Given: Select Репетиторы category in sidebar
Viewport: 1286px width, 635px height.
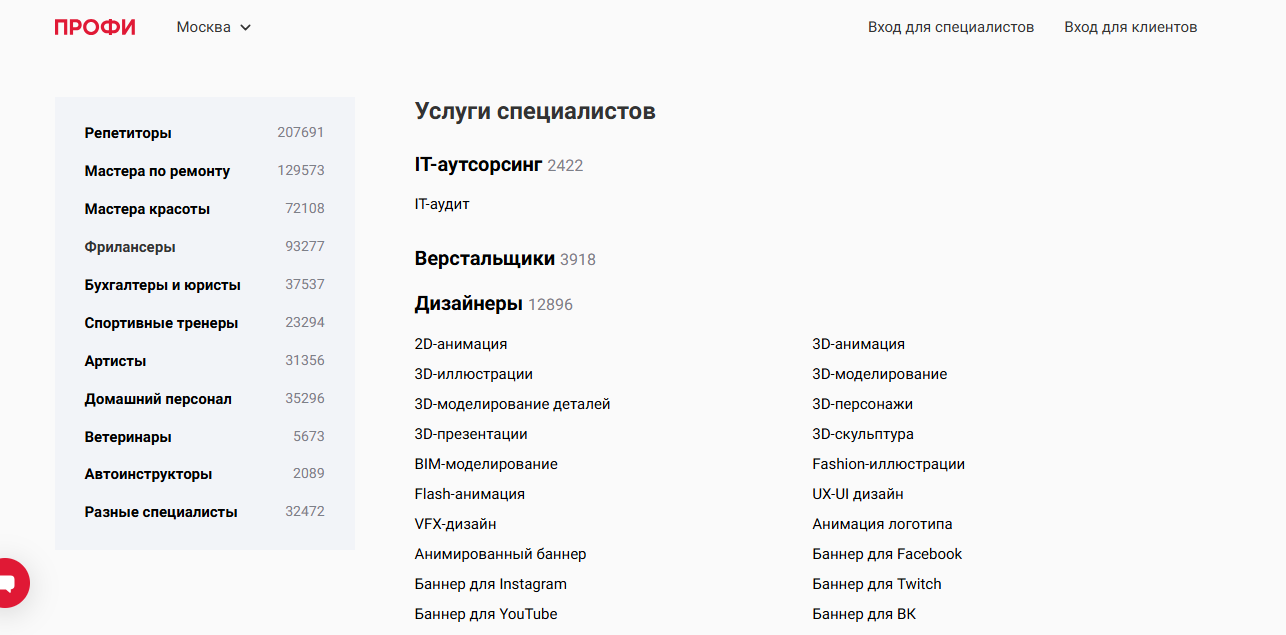Looking at the screenshot, I should [128, 133].
